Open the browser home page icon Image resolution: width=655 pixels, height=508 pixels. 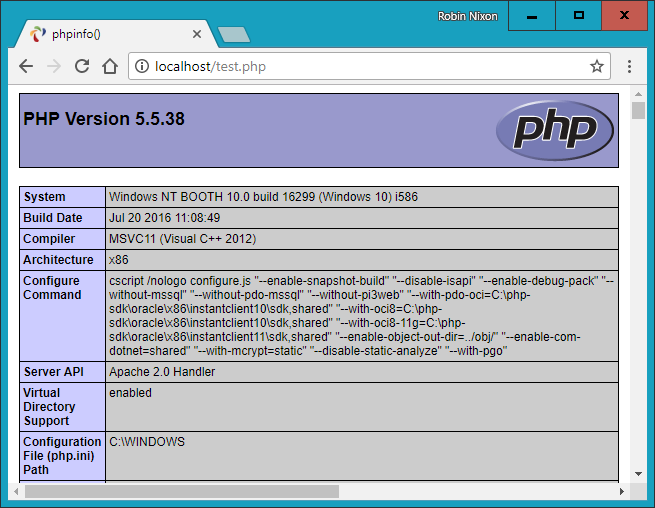click(110, 66)
